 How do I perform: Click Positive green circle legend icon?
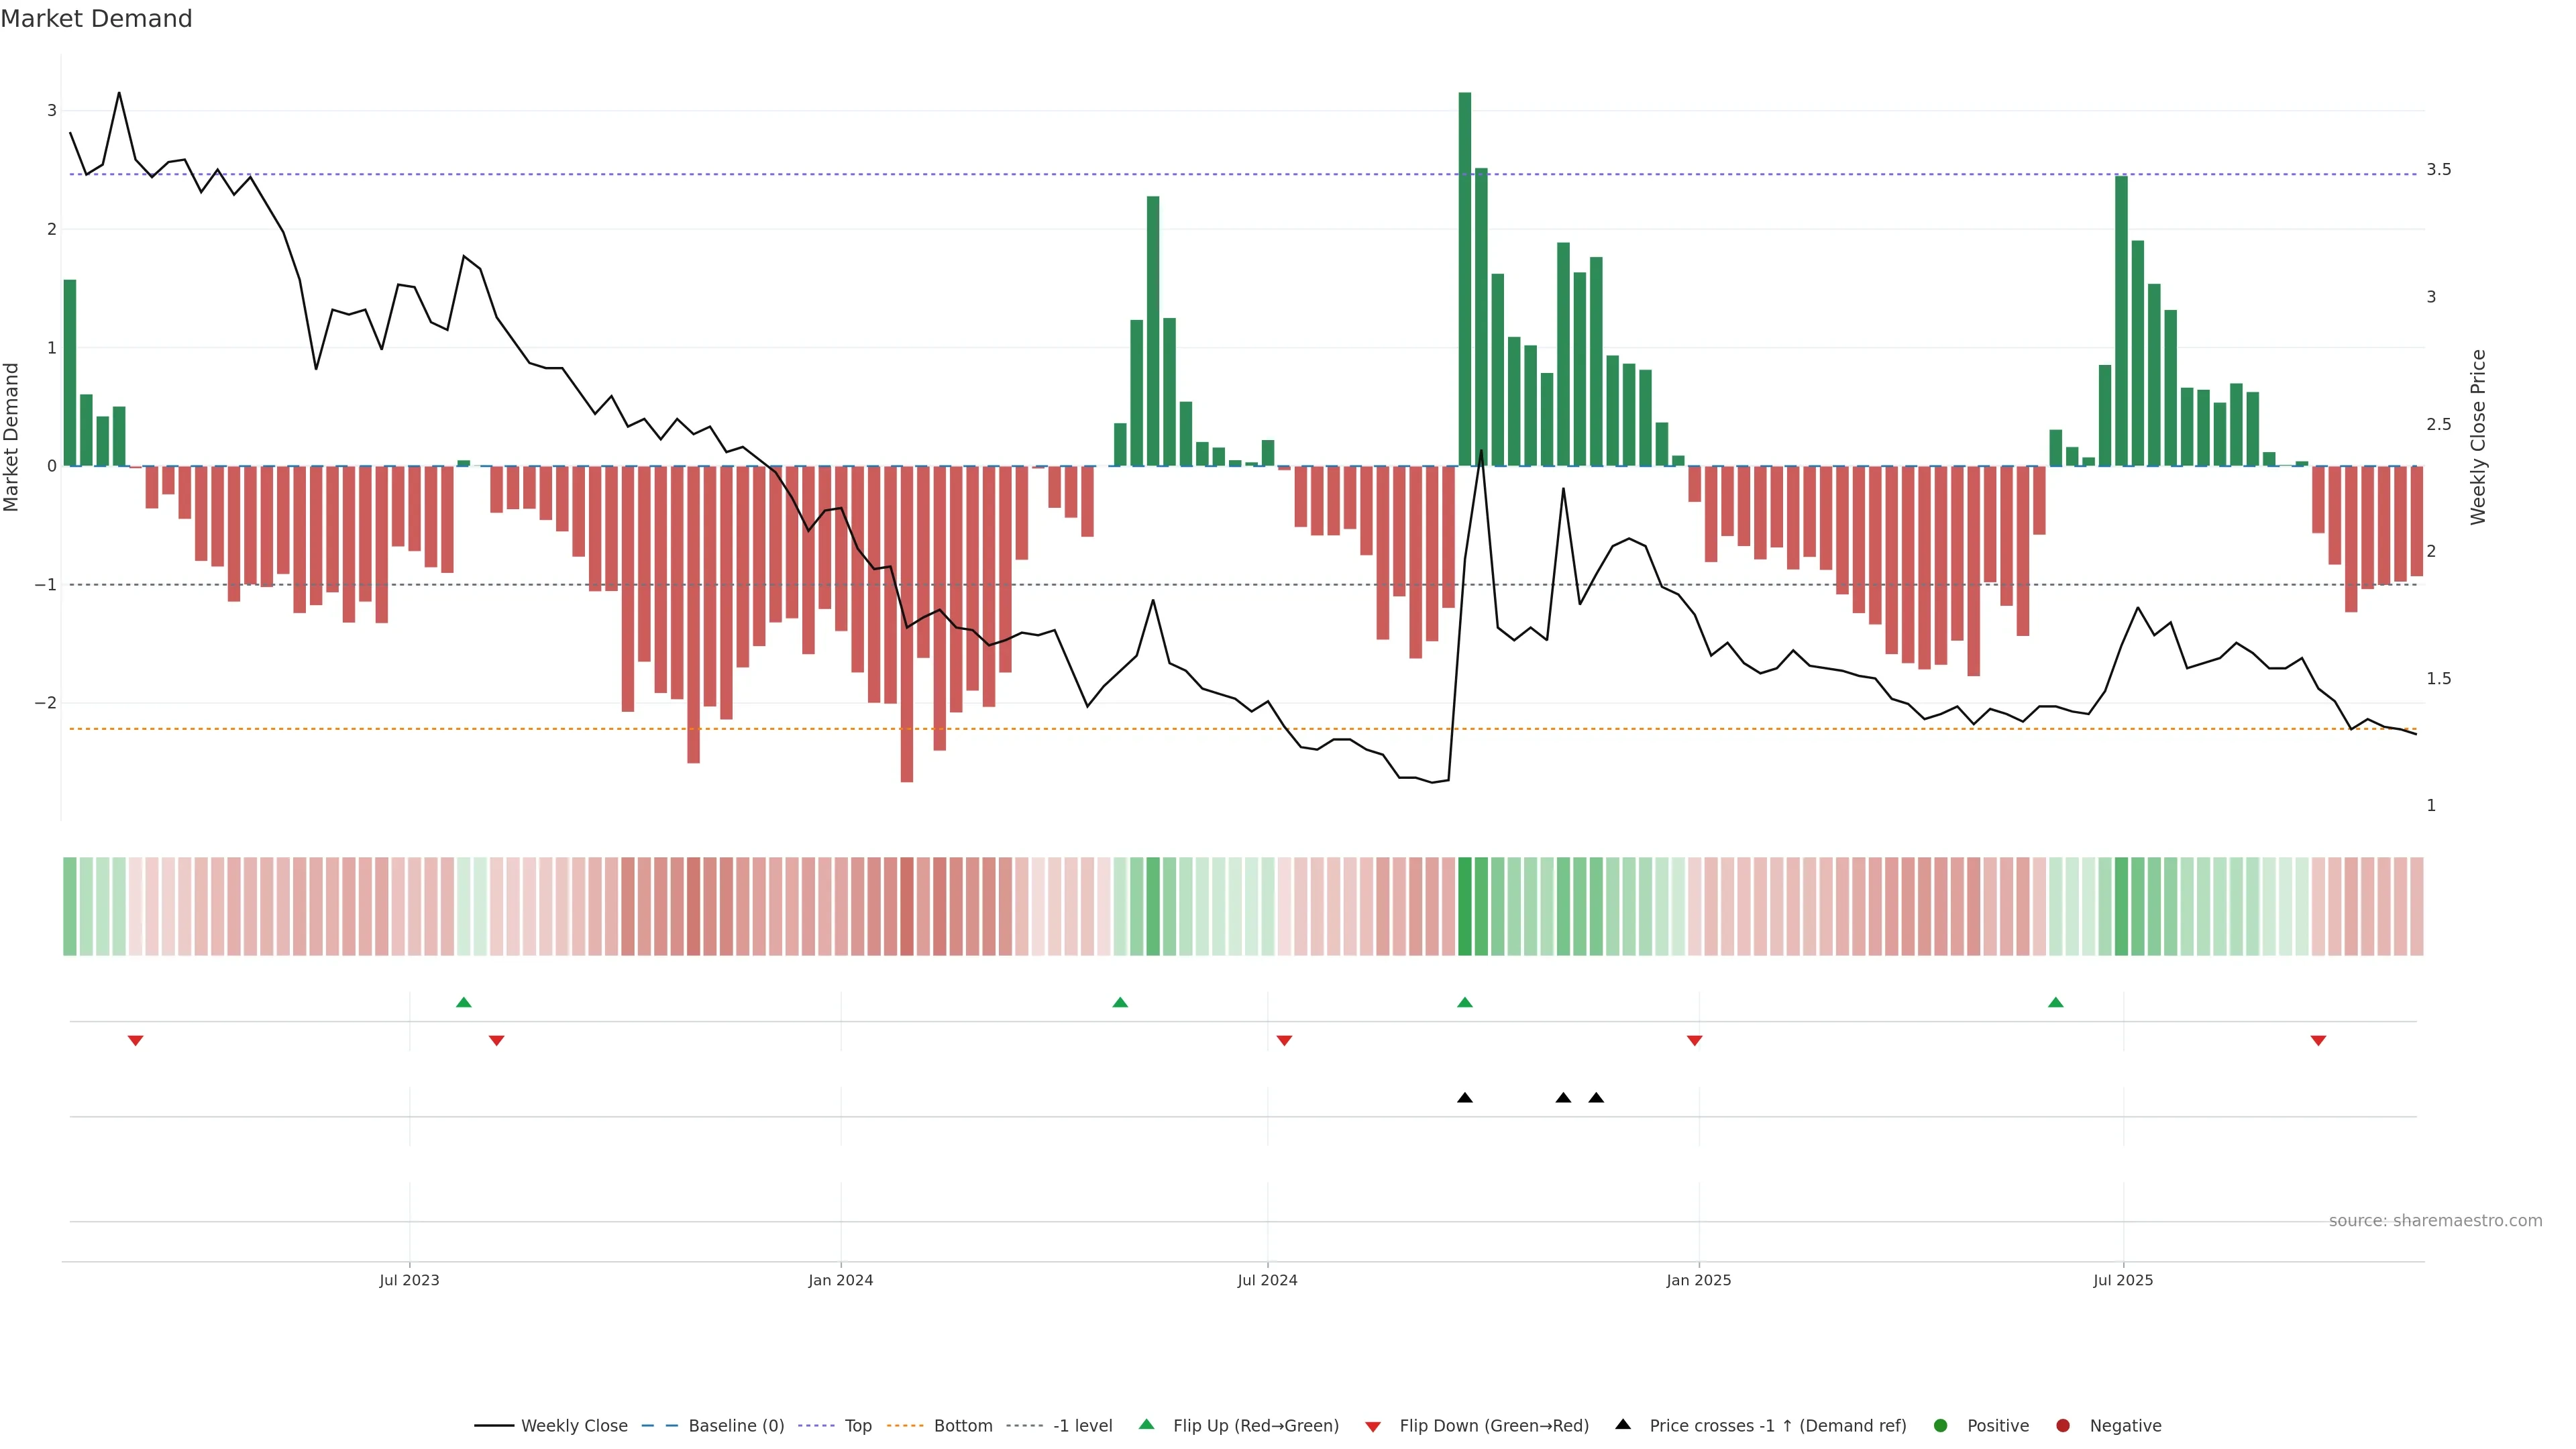point(1941,1425)
